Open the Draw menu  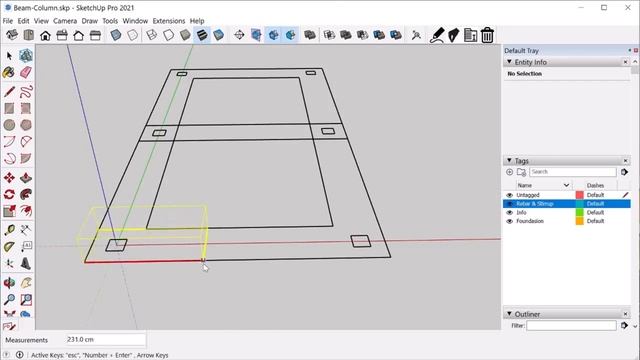click(89, 21)
